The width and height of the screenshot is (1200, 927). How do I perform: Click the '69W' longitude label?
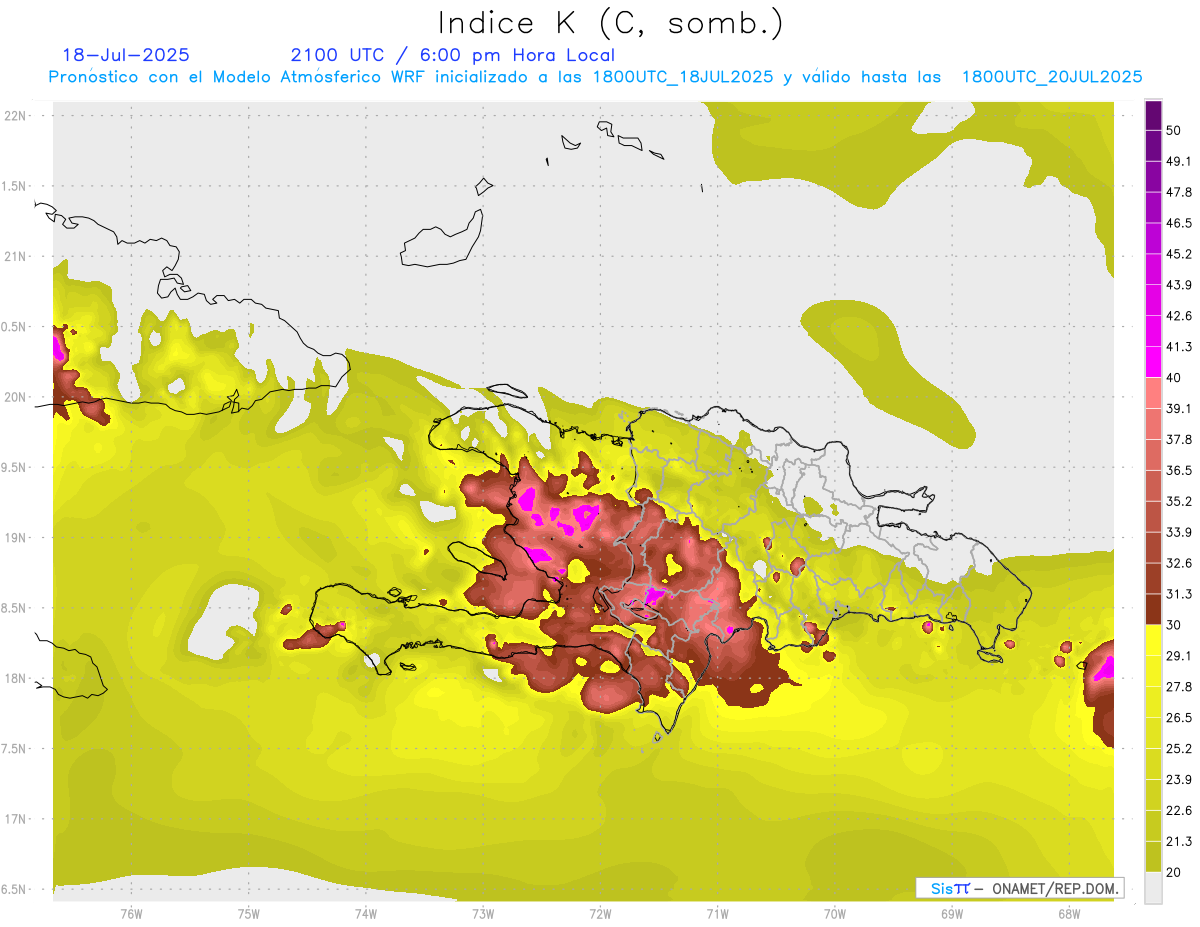[x=952, y=914]
